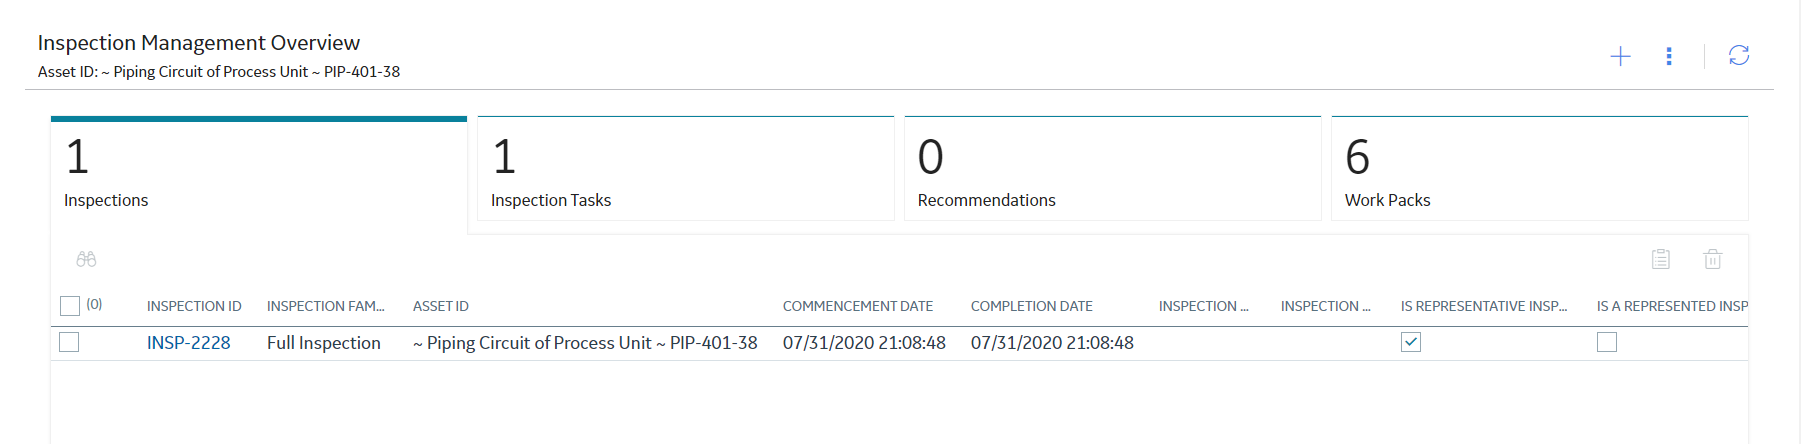Sort by Inspection Family column header
The image size is (1801, 444).
click(326, 306)
